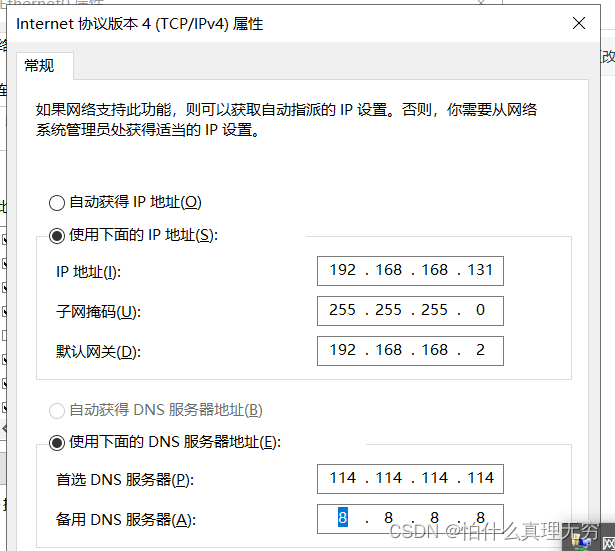Viewport: 615px width, 551px height.
Task: Click highlighted first octet of 备用 DNS field
Action: coord(343,518)
